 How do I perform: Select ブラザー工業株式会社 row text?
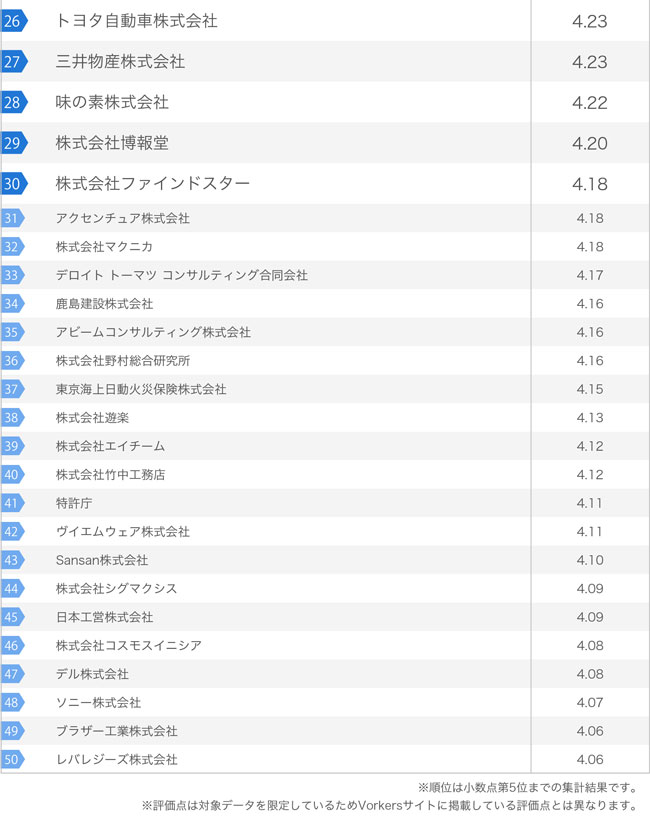click(x=116, y=731)
